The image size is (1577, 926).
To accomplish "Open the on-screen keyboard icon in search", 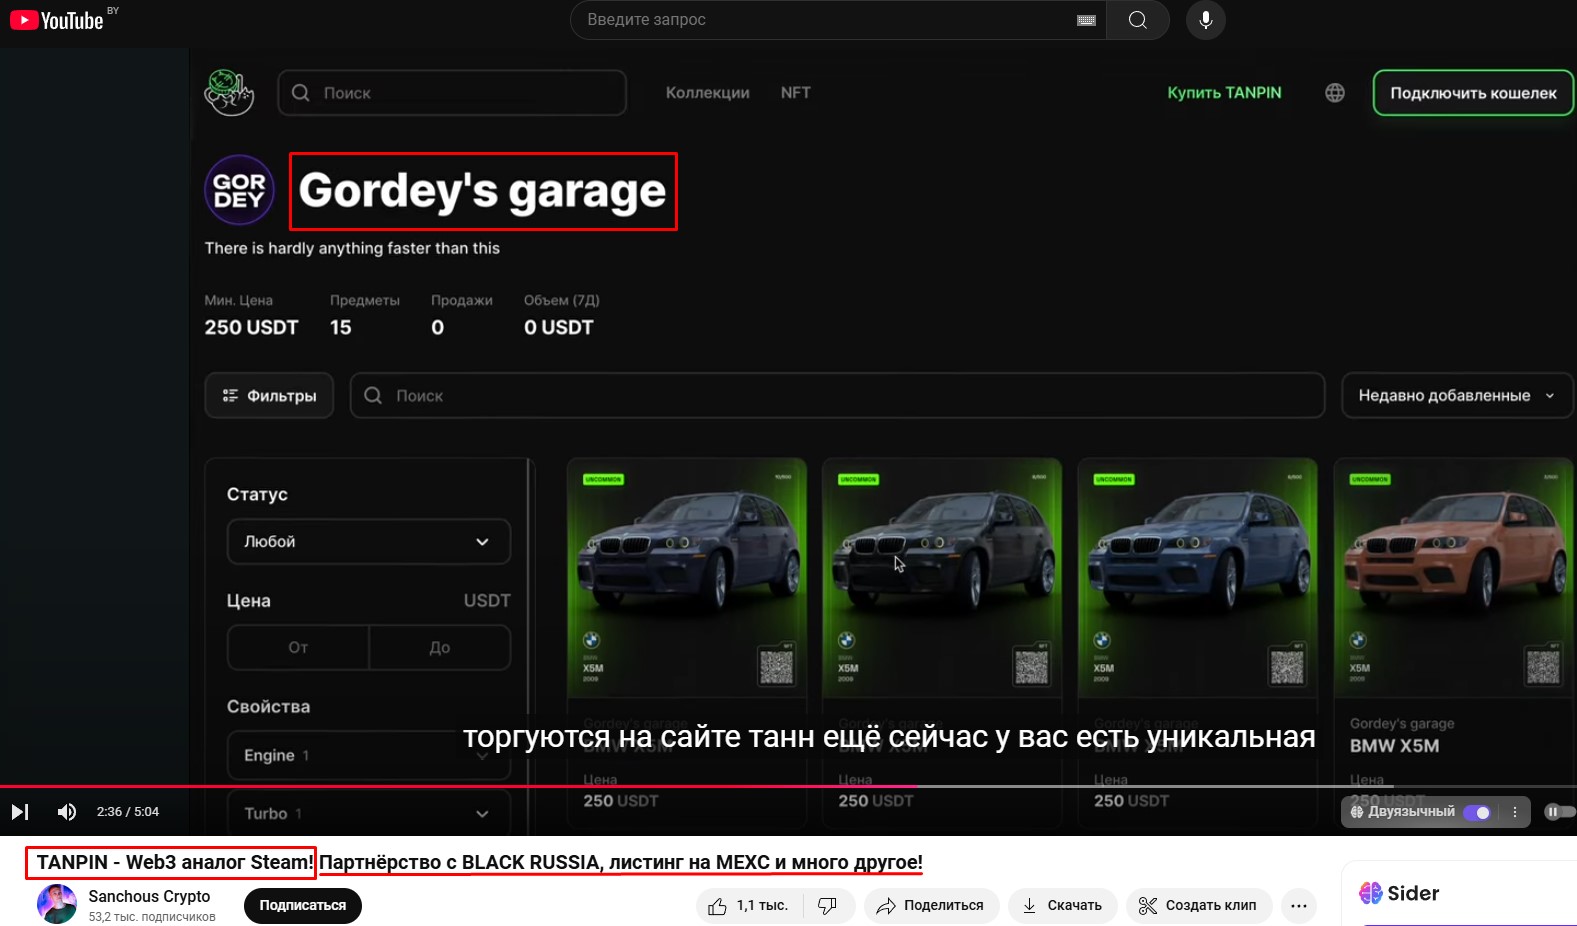I will tap(1086, 20).
